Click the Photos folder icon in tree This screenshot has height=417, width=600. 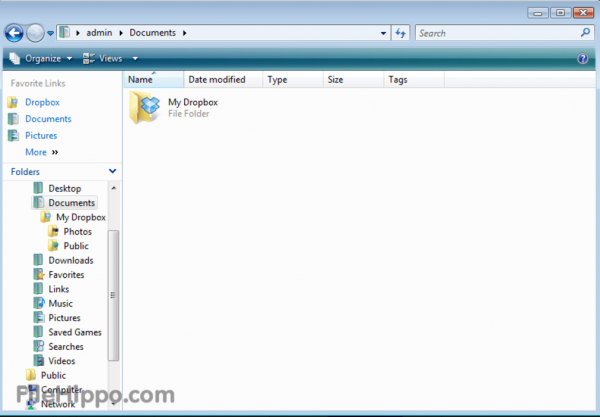pyautogui.click(x=54, y=231)
